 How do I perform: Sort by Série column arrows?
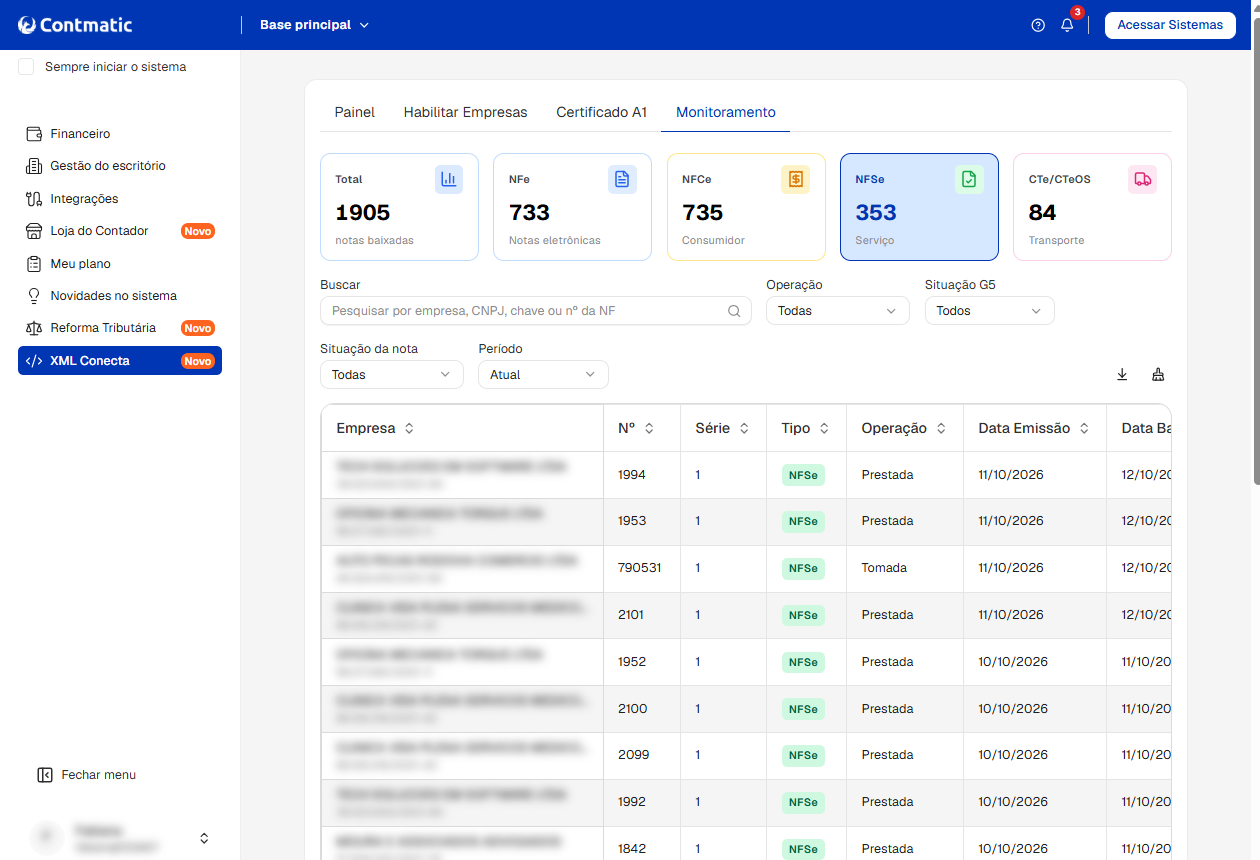coord(744,428)
